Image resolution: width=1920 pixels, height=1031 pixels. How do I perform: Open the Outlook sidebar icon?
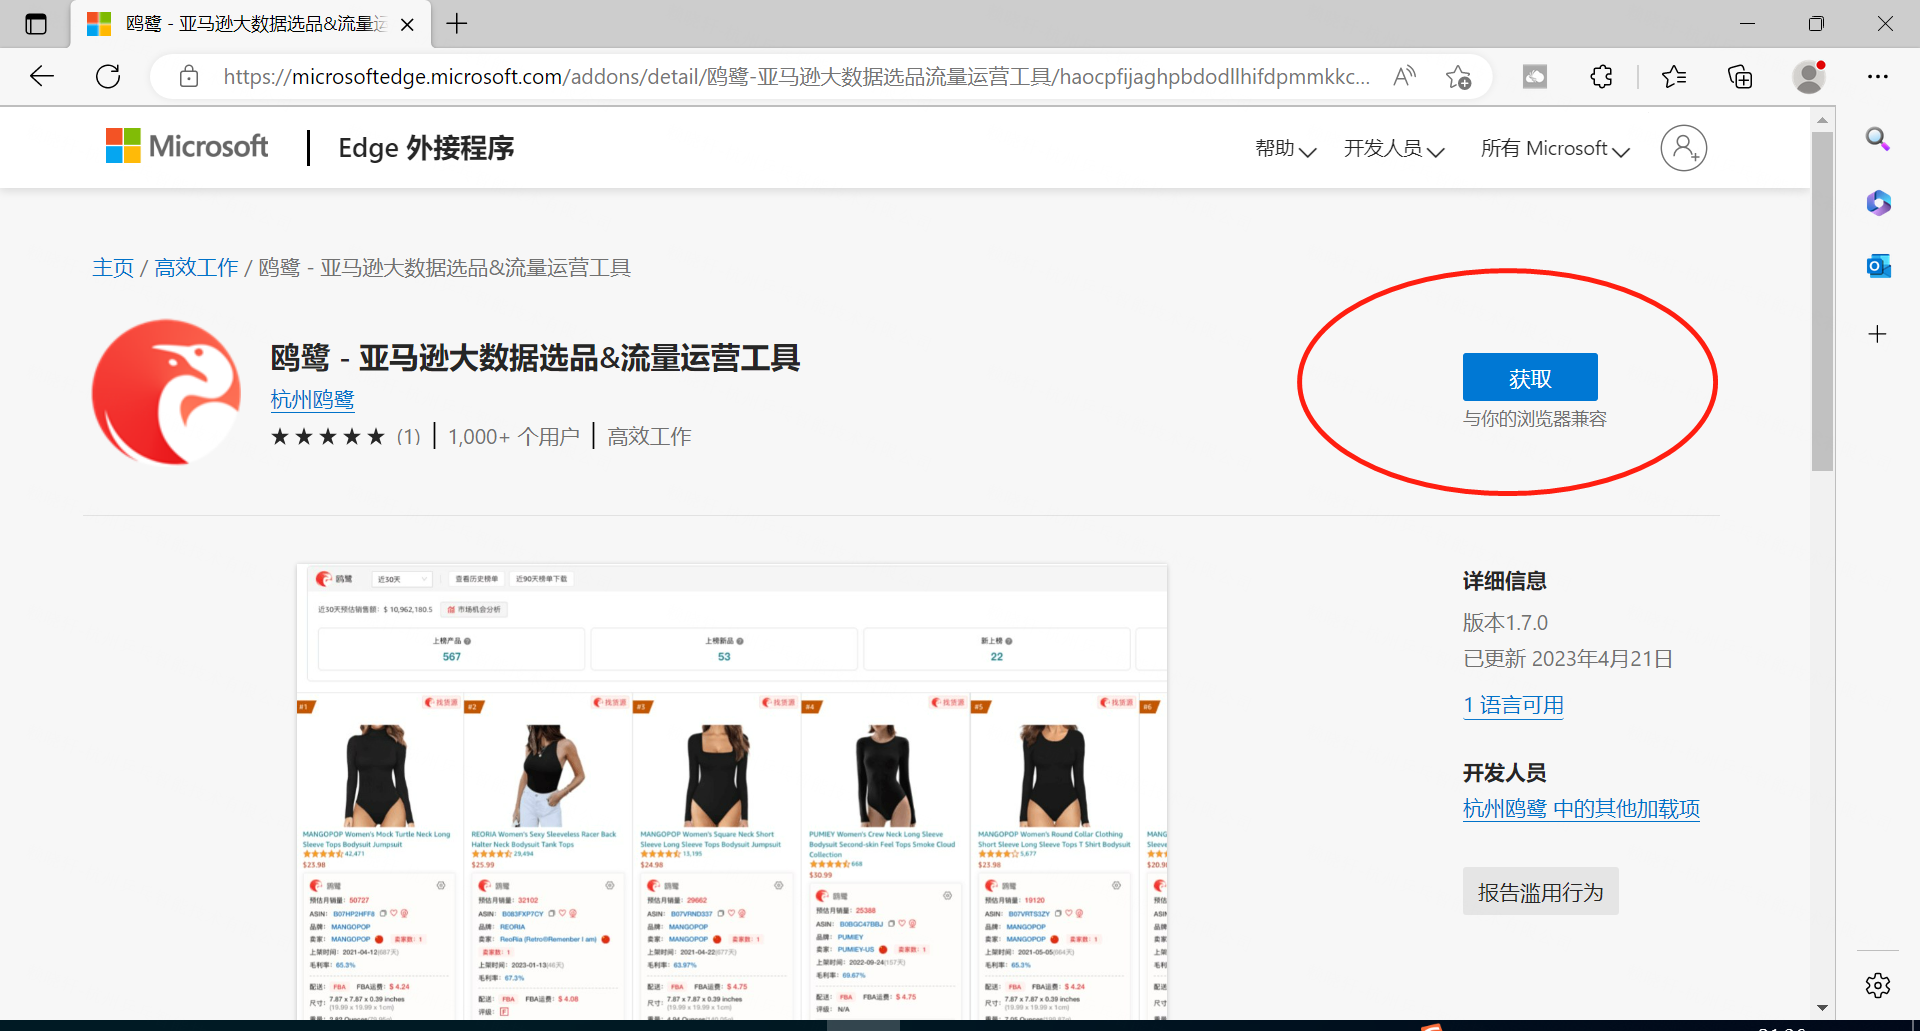point(1878,266)
